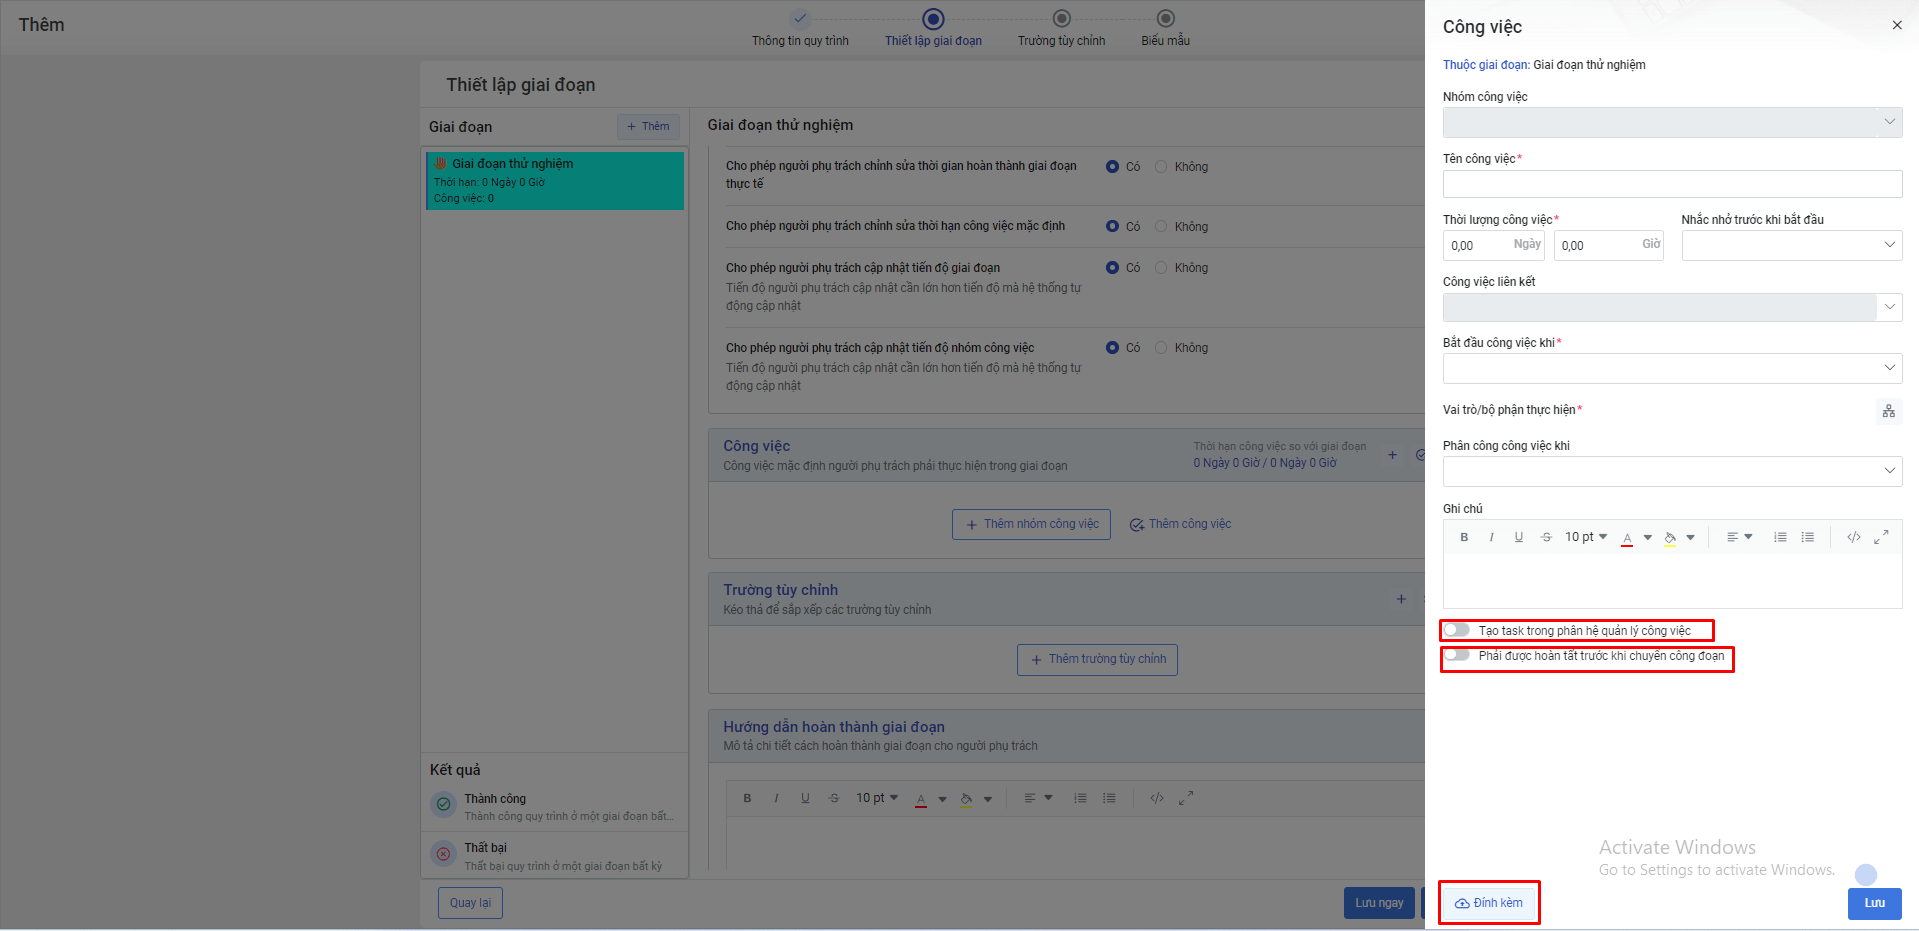Pick text color in Hướng dẫn editor

[x=921, y=798]
